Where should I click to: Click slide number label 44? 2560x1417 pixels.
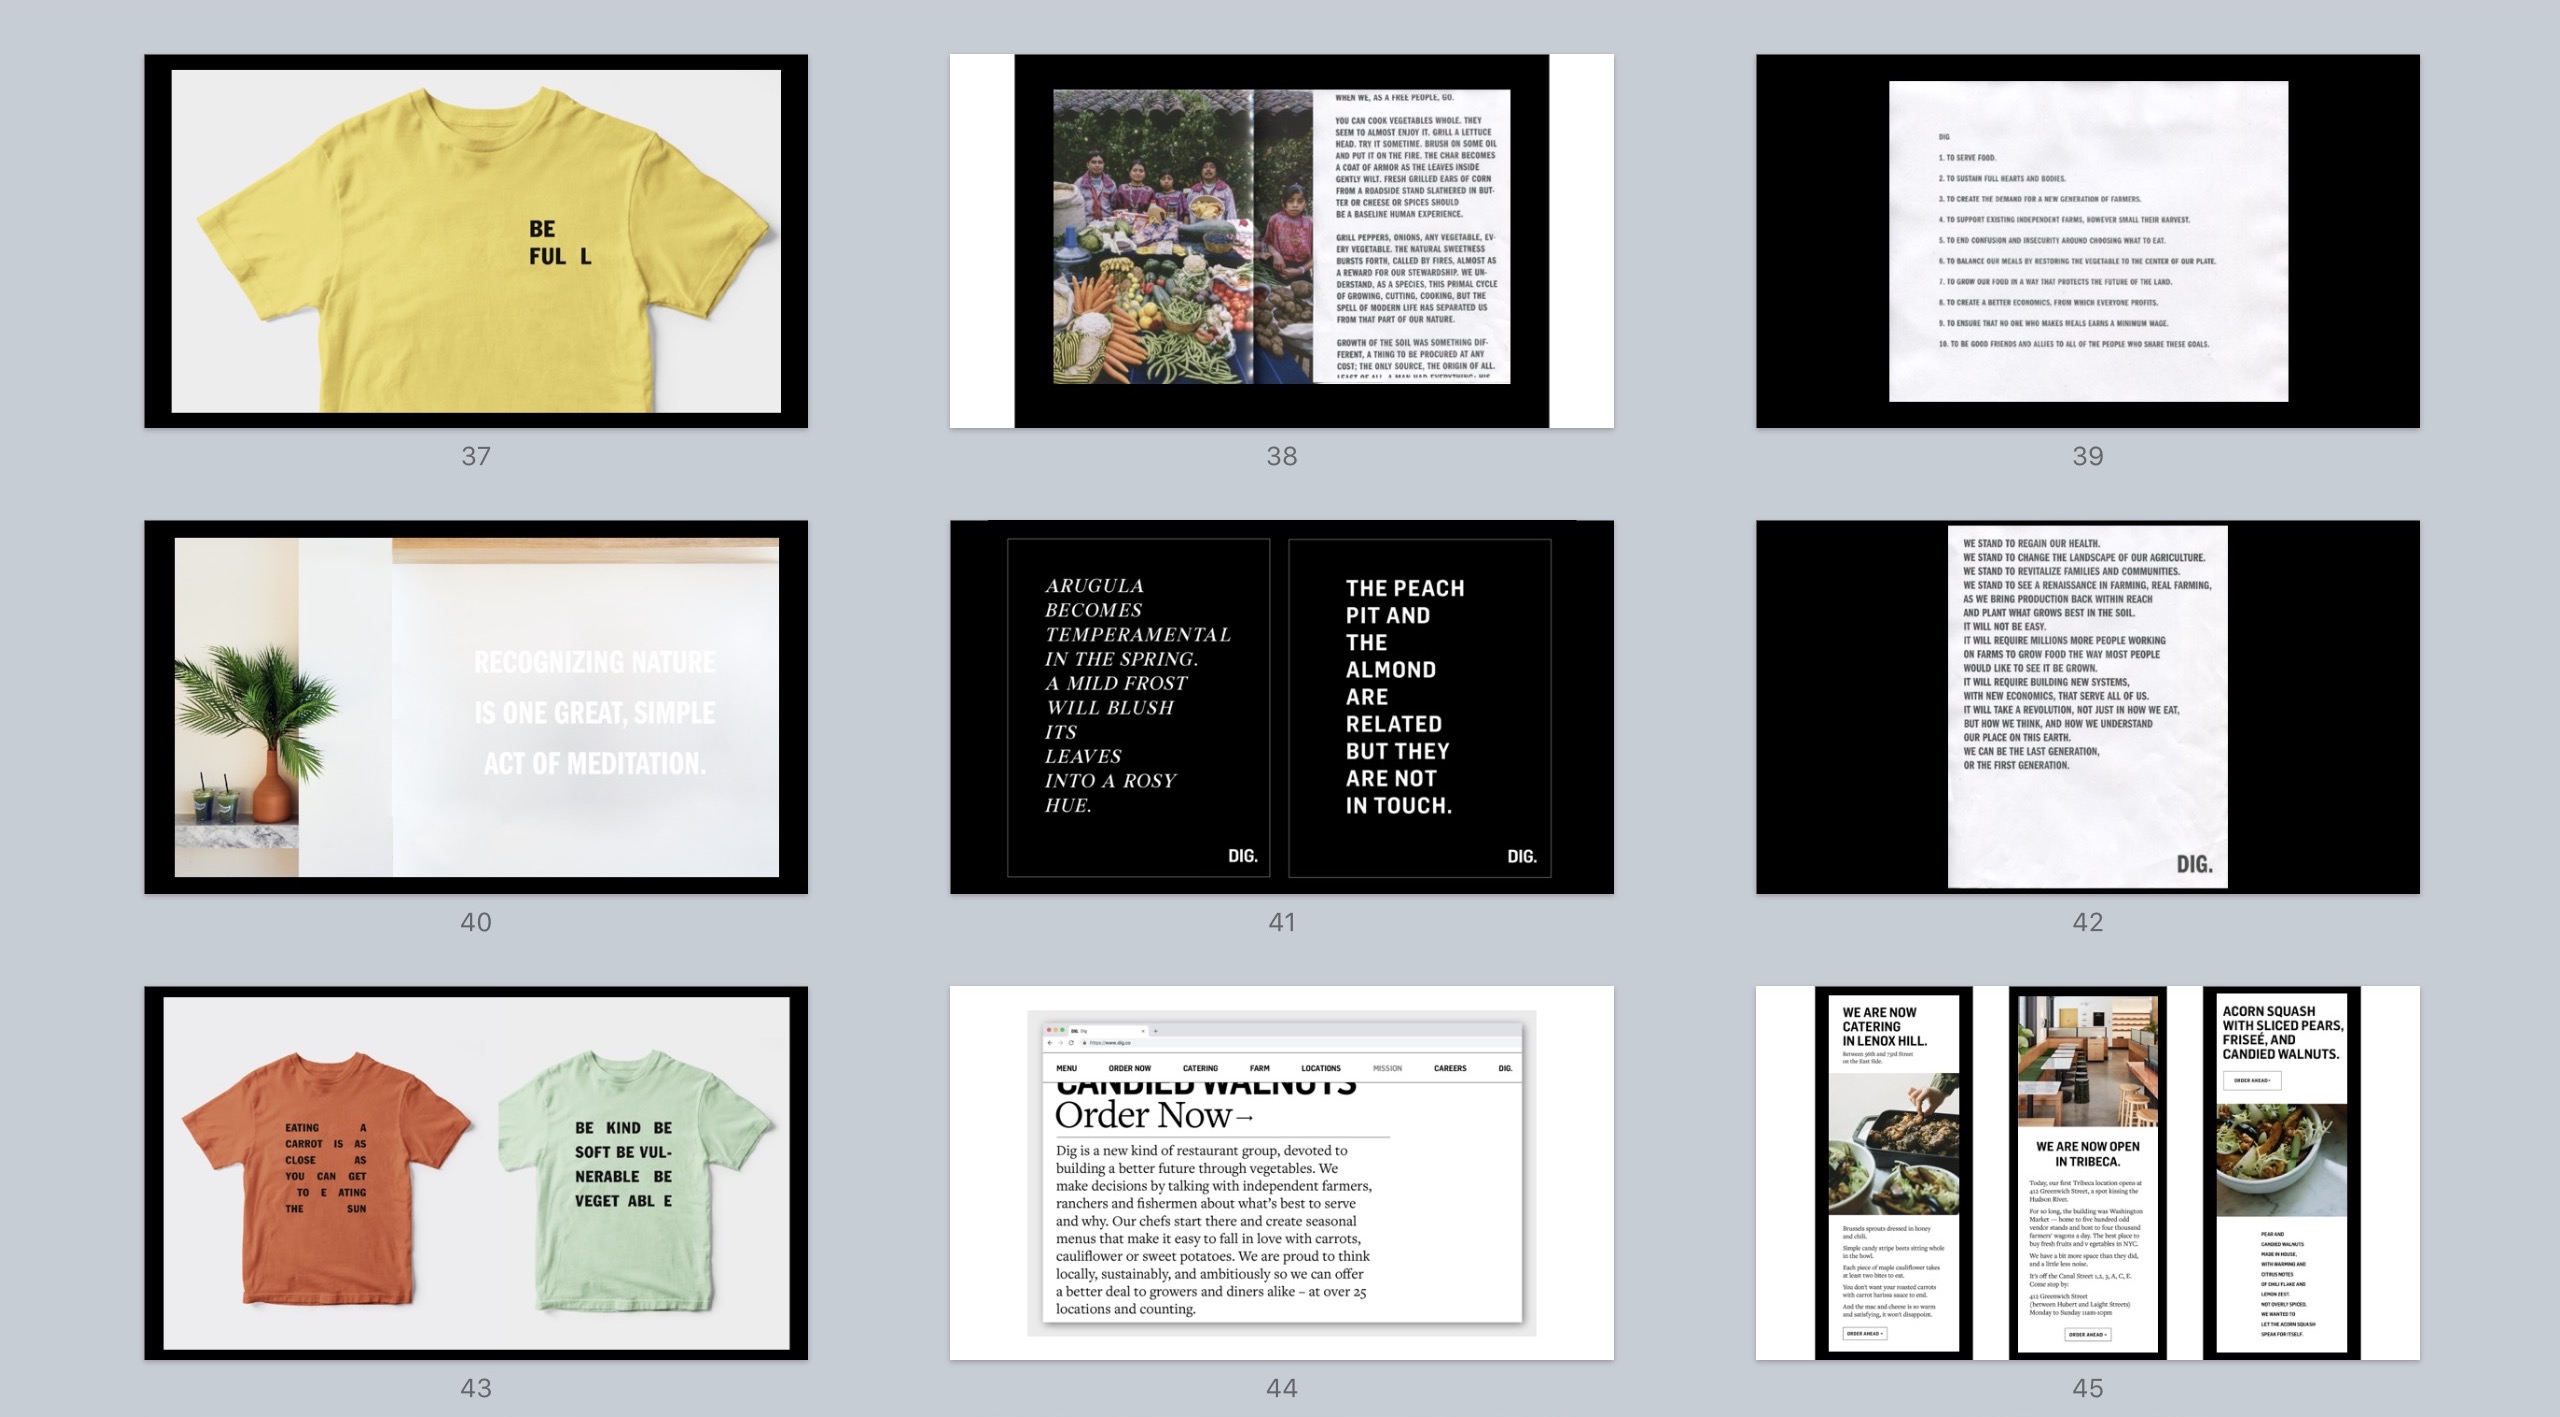[x=1282, y=1388]
